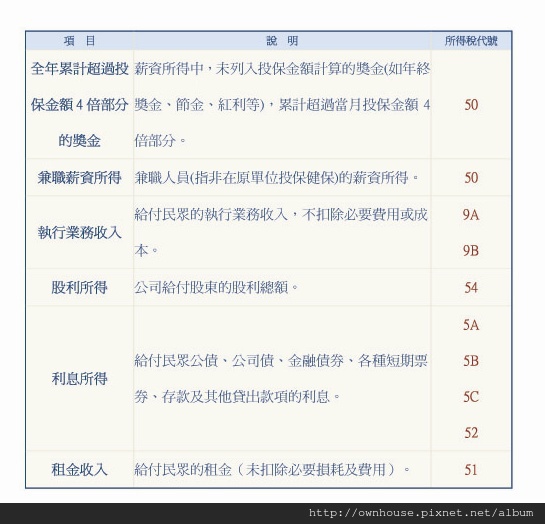
Task: Click the 的獎金 line in first row
Action: coord(80,141)
